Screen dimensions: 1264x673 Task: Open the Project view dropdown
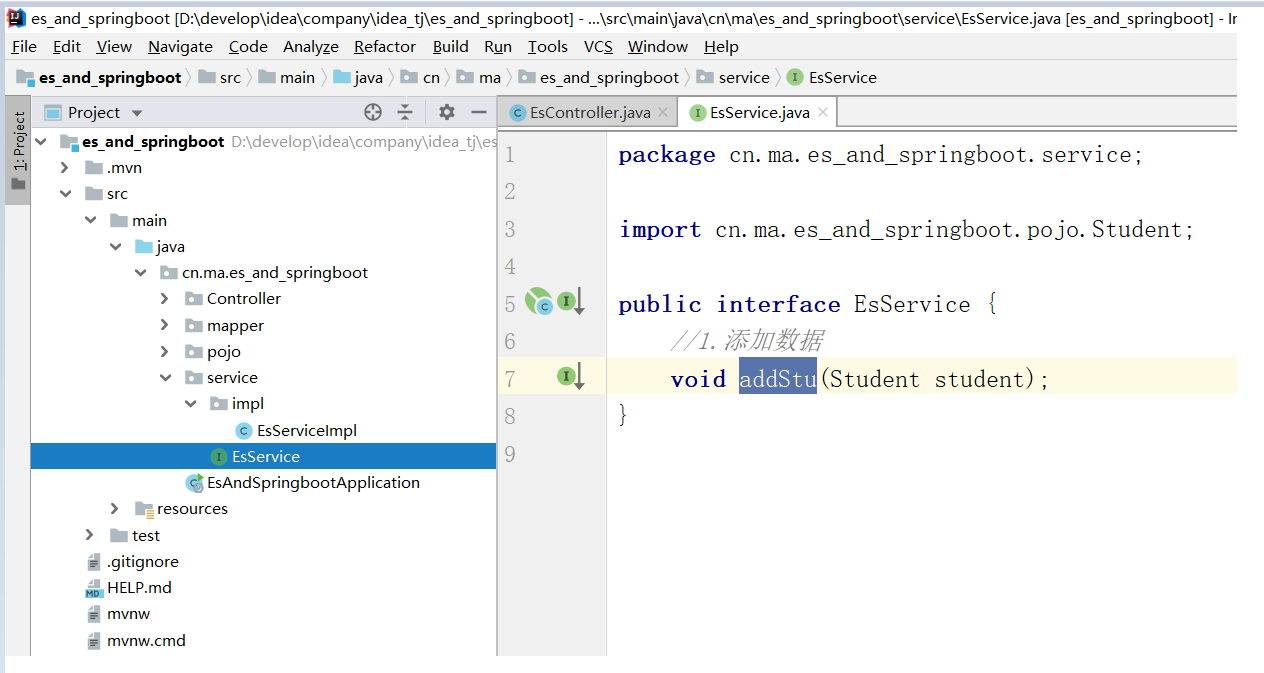coord(137,113)
